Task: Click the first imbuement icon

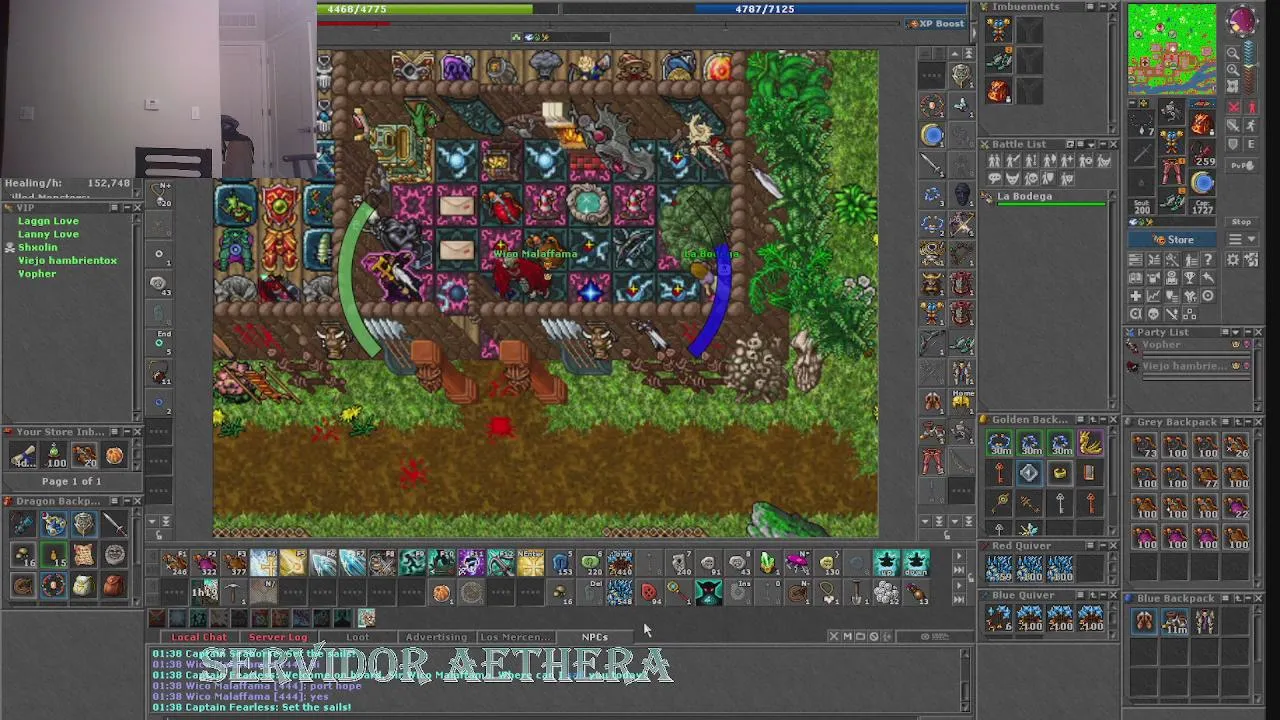Action: coord(998,29)
